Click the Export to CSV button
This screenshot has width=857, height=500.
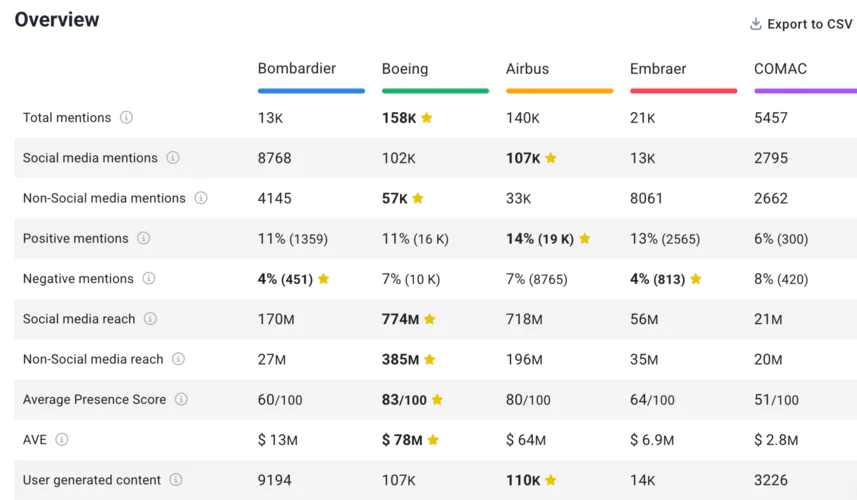click(801, 24)
